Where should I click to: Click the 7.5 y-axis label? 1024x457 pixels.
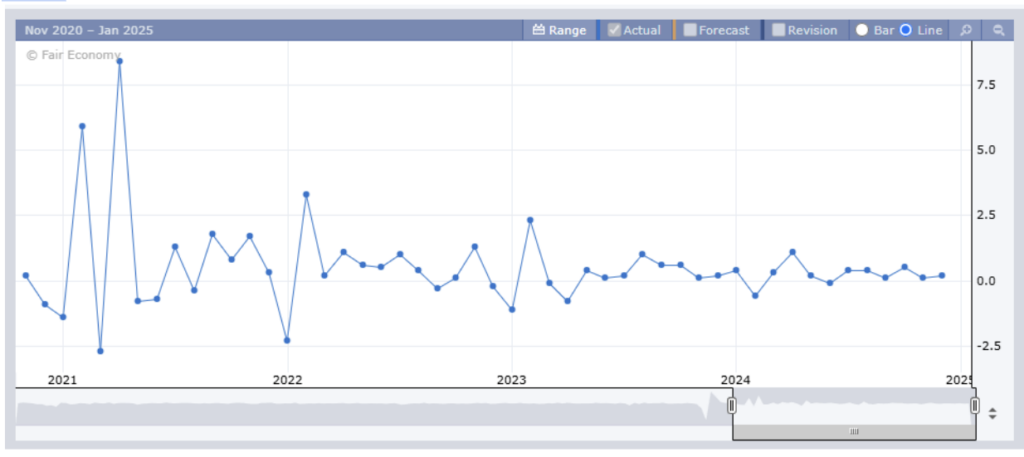[987, 85]
